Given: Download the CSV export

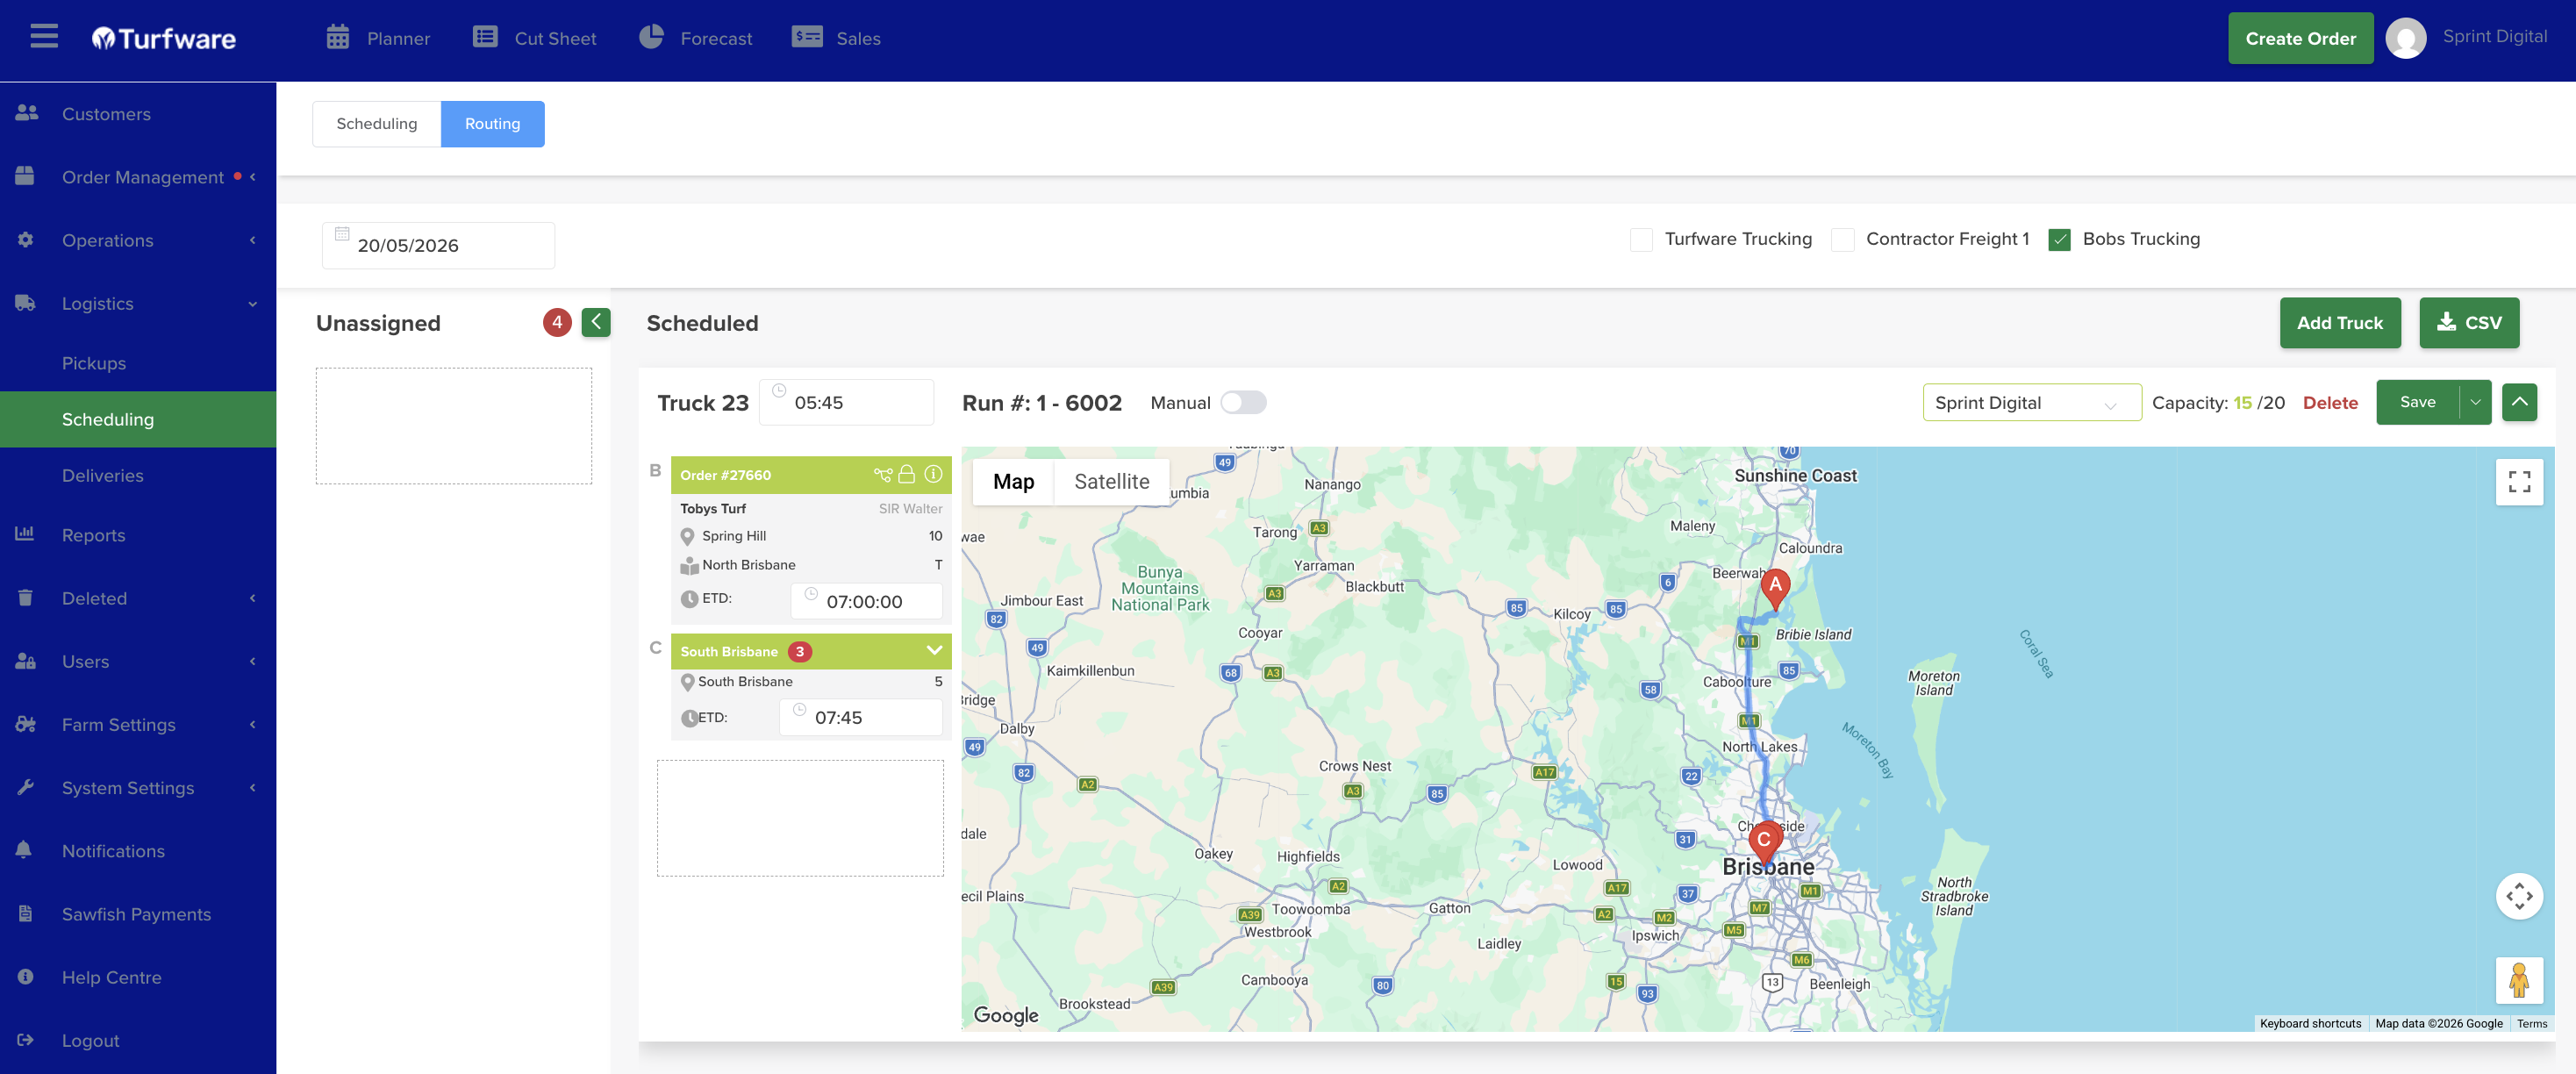Looking at the screenshot, I should pyautogui.click(x=2468, y=322).
